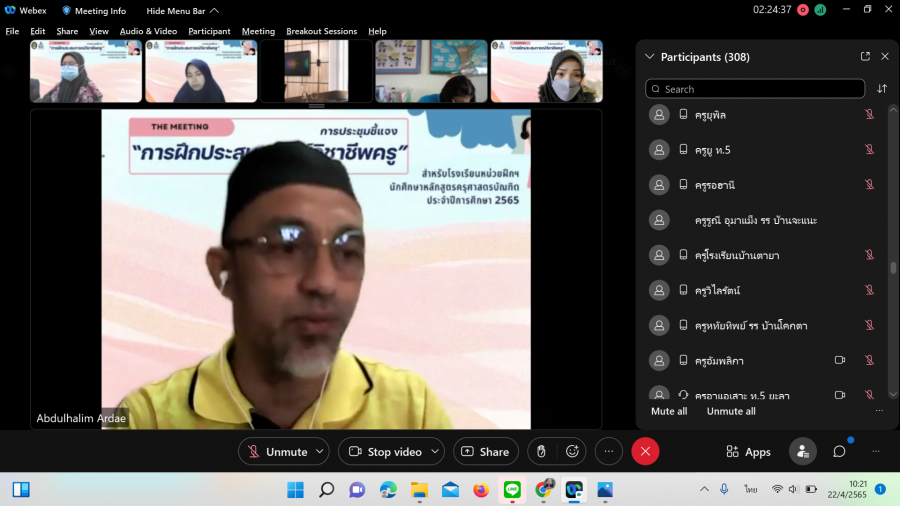900x506 pixels.
Task: Pop out the Participants panel
Action: pos(865,57)
